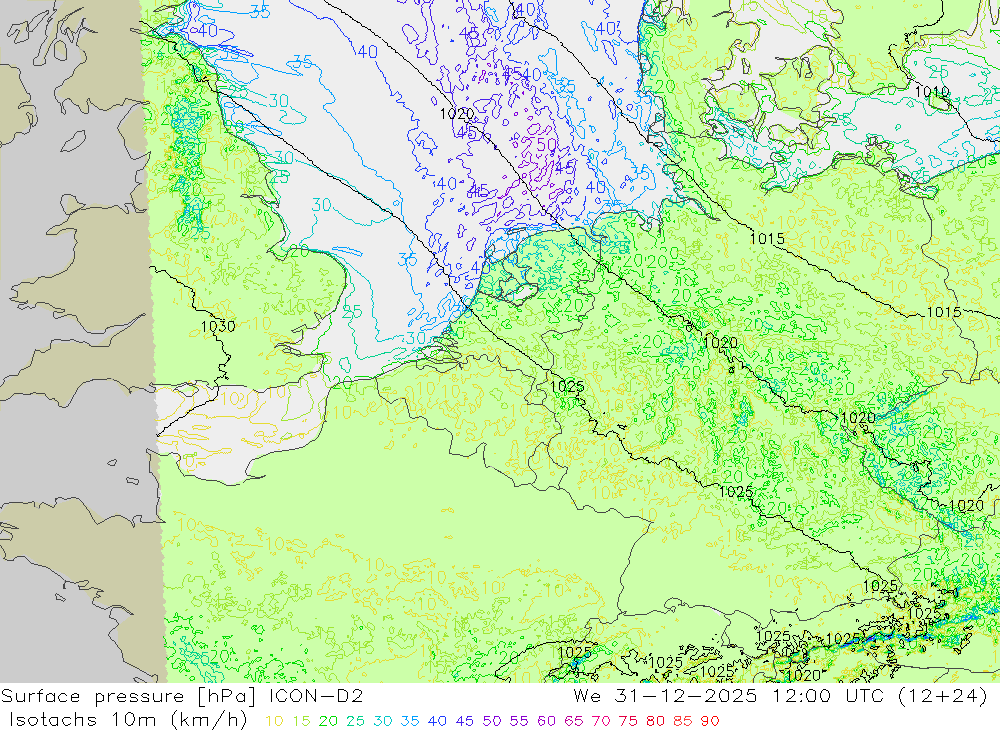Select the '75' legend value

628,721
